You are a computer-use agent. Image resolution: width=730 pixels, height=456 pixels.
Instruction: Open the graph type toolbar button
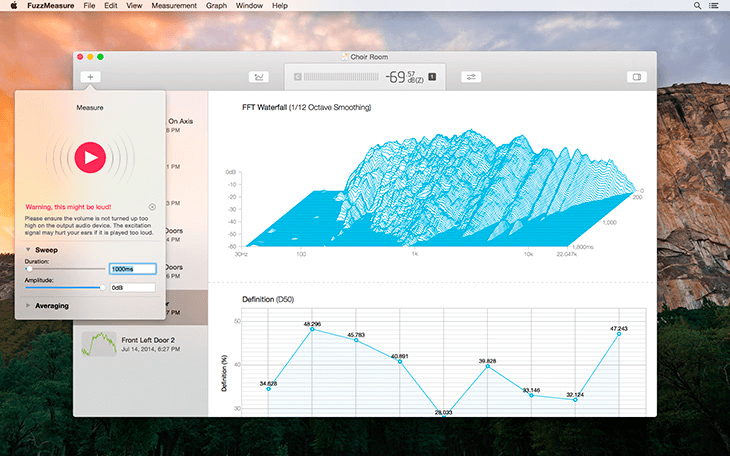tap(259, 77)
